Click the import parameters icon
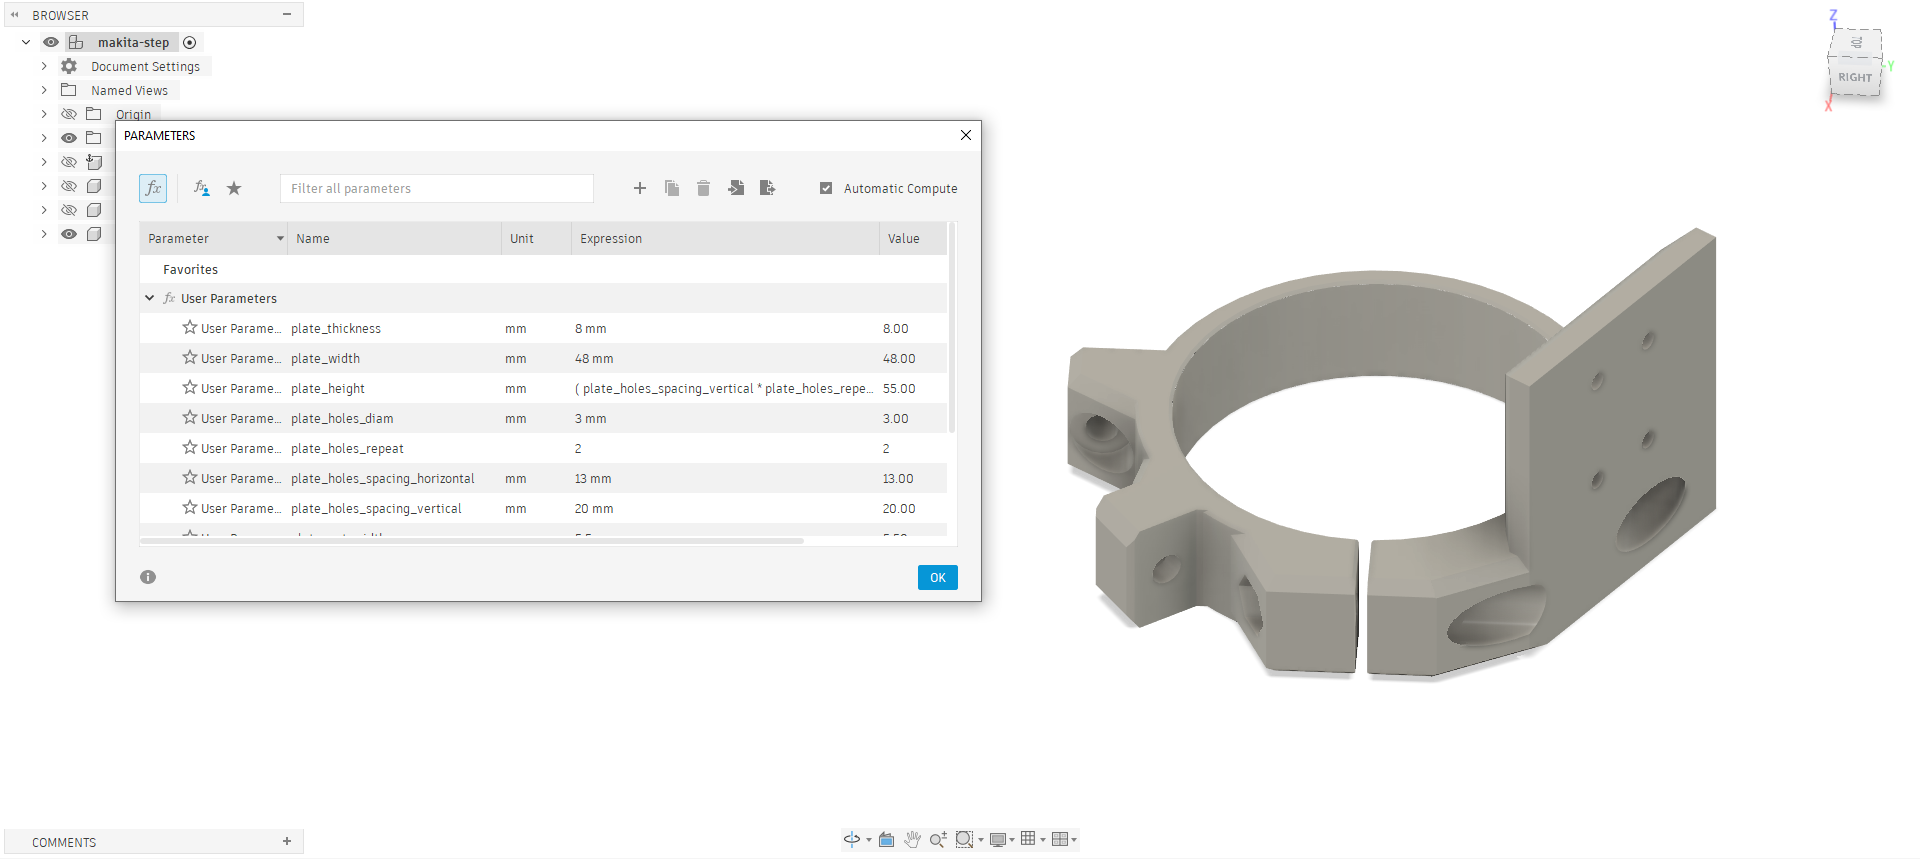Image resolution: width=1920 pixels, height=859 pixels. pos(736,188)
